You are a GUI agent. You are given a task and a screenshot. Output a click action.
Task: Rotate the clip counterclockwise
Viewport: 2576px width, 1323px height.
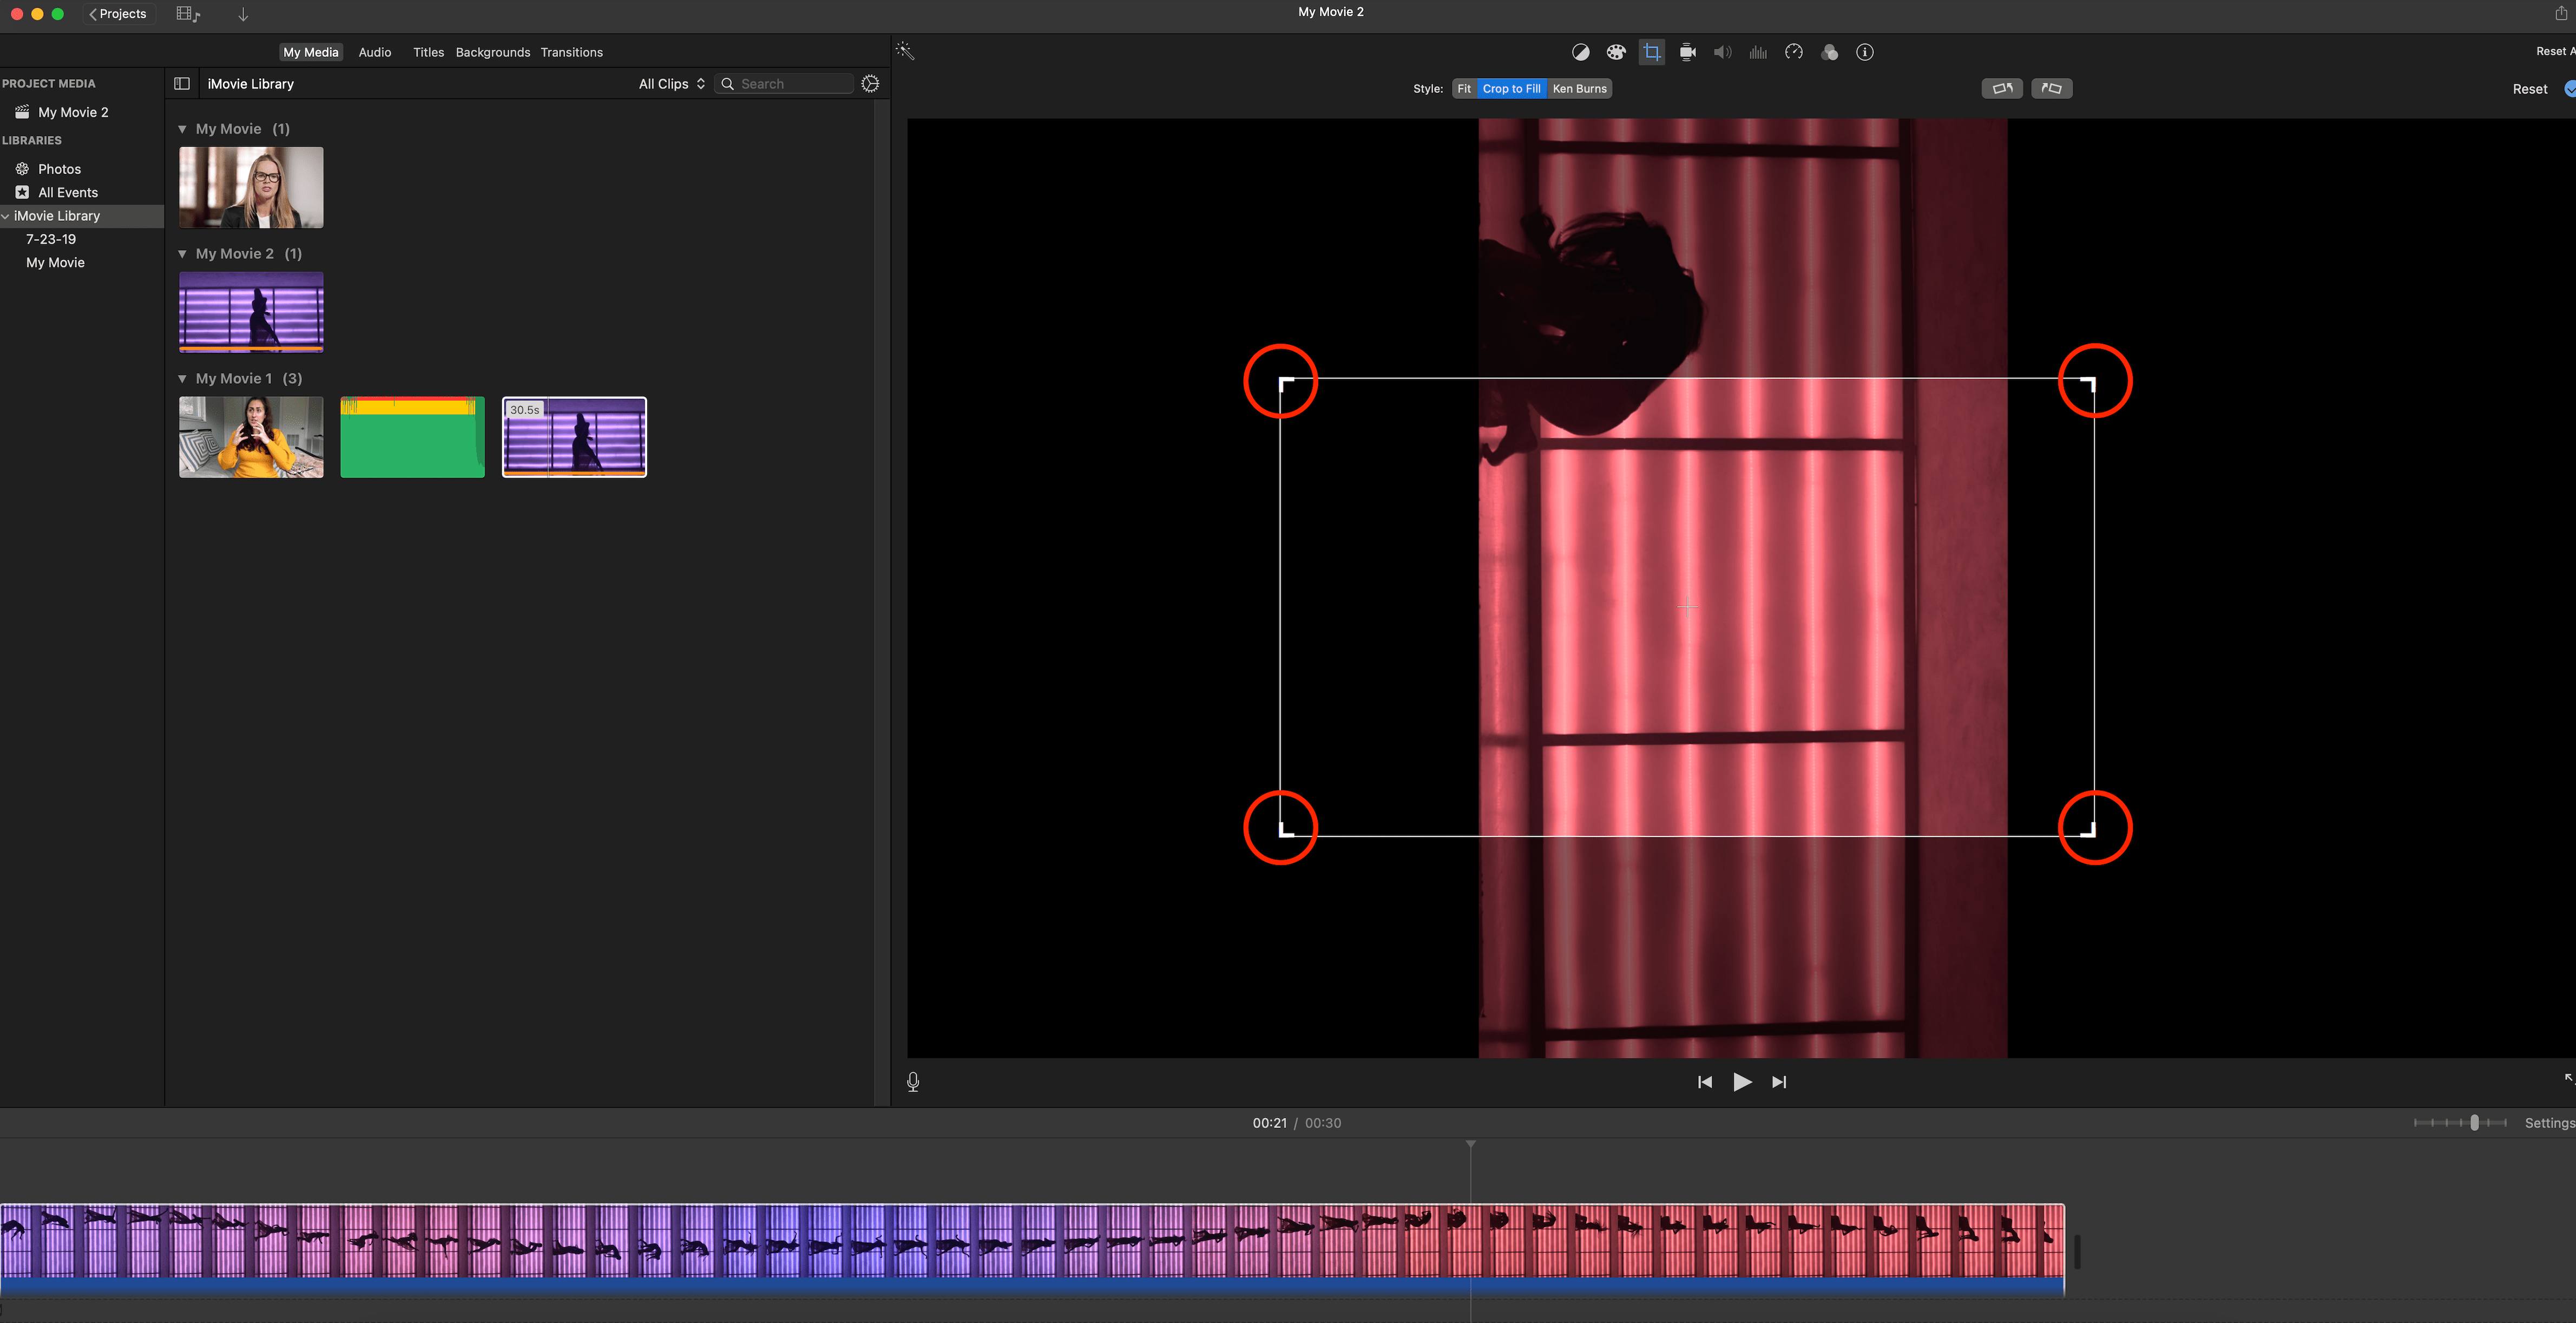2002,89
